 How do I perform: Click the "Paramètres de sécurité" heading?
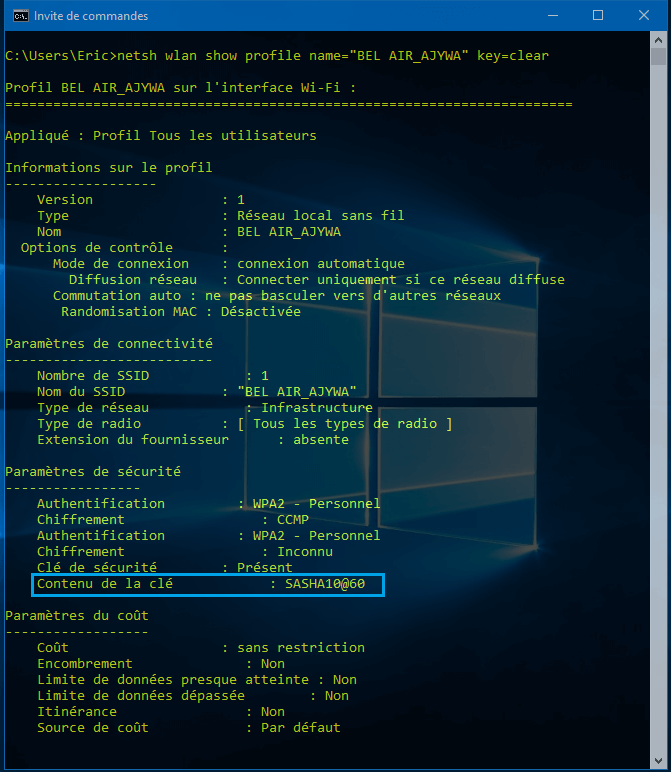[93, 472]
